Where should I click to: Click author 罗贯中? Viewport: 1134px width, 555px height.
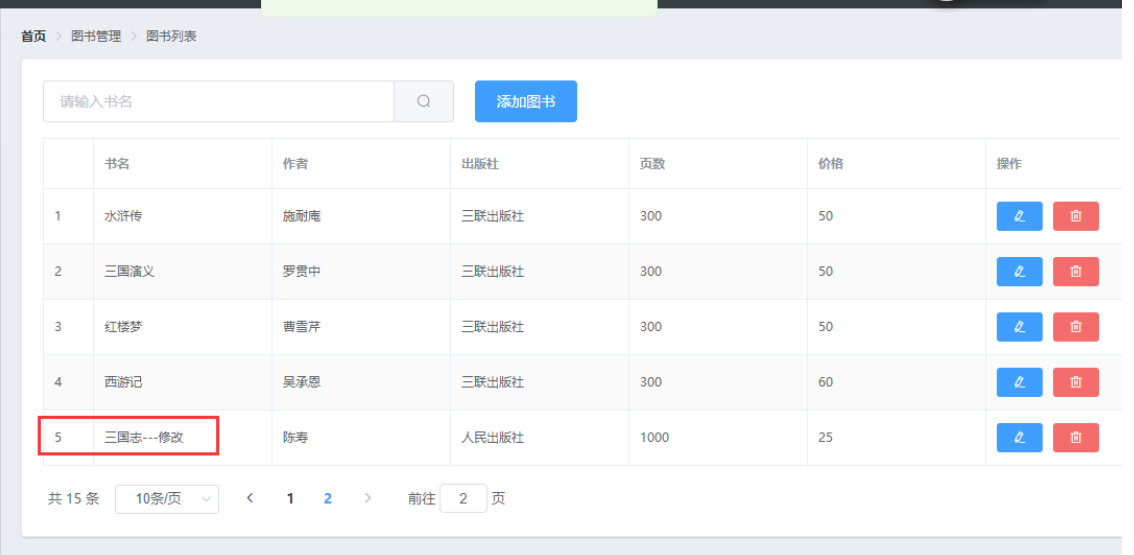pos(302,271)
